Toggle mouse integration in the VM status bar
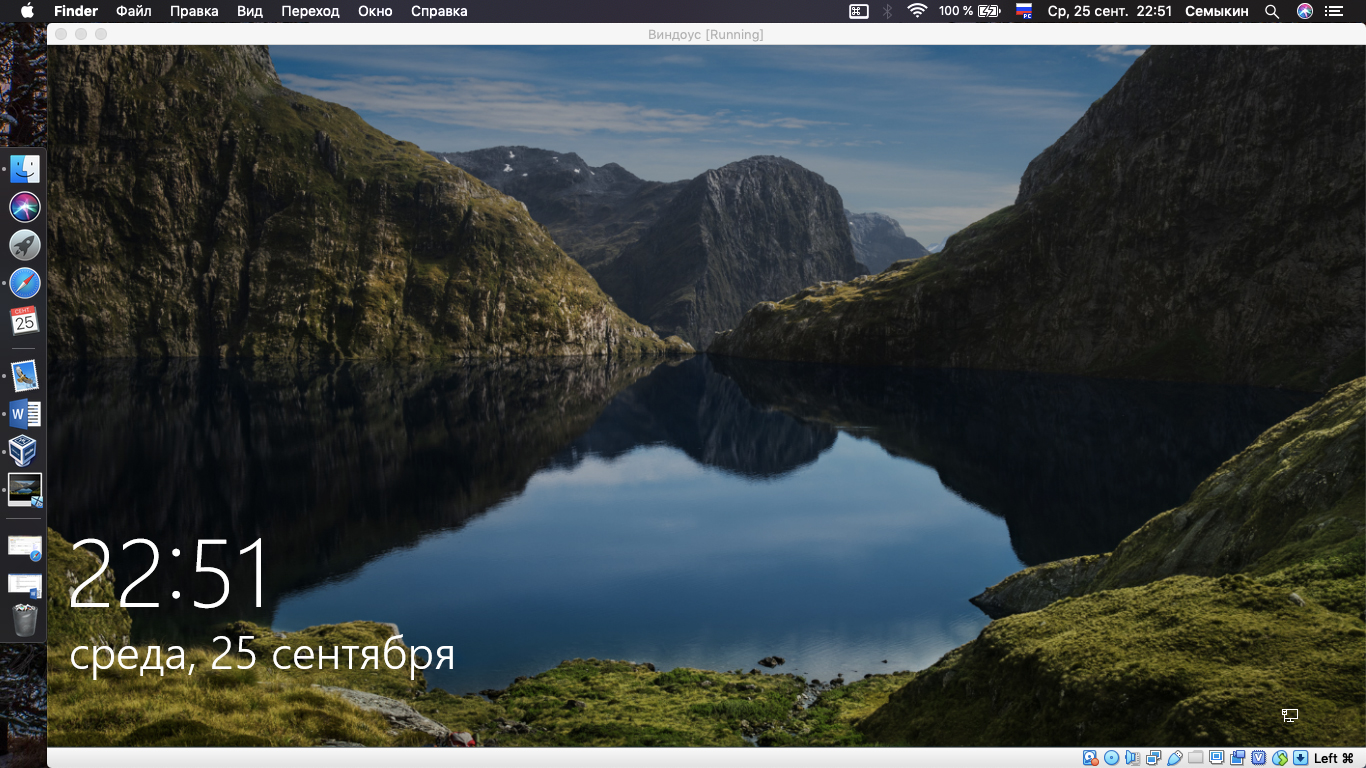The width and height of the screenshot is (1366, 768). 1279,759
